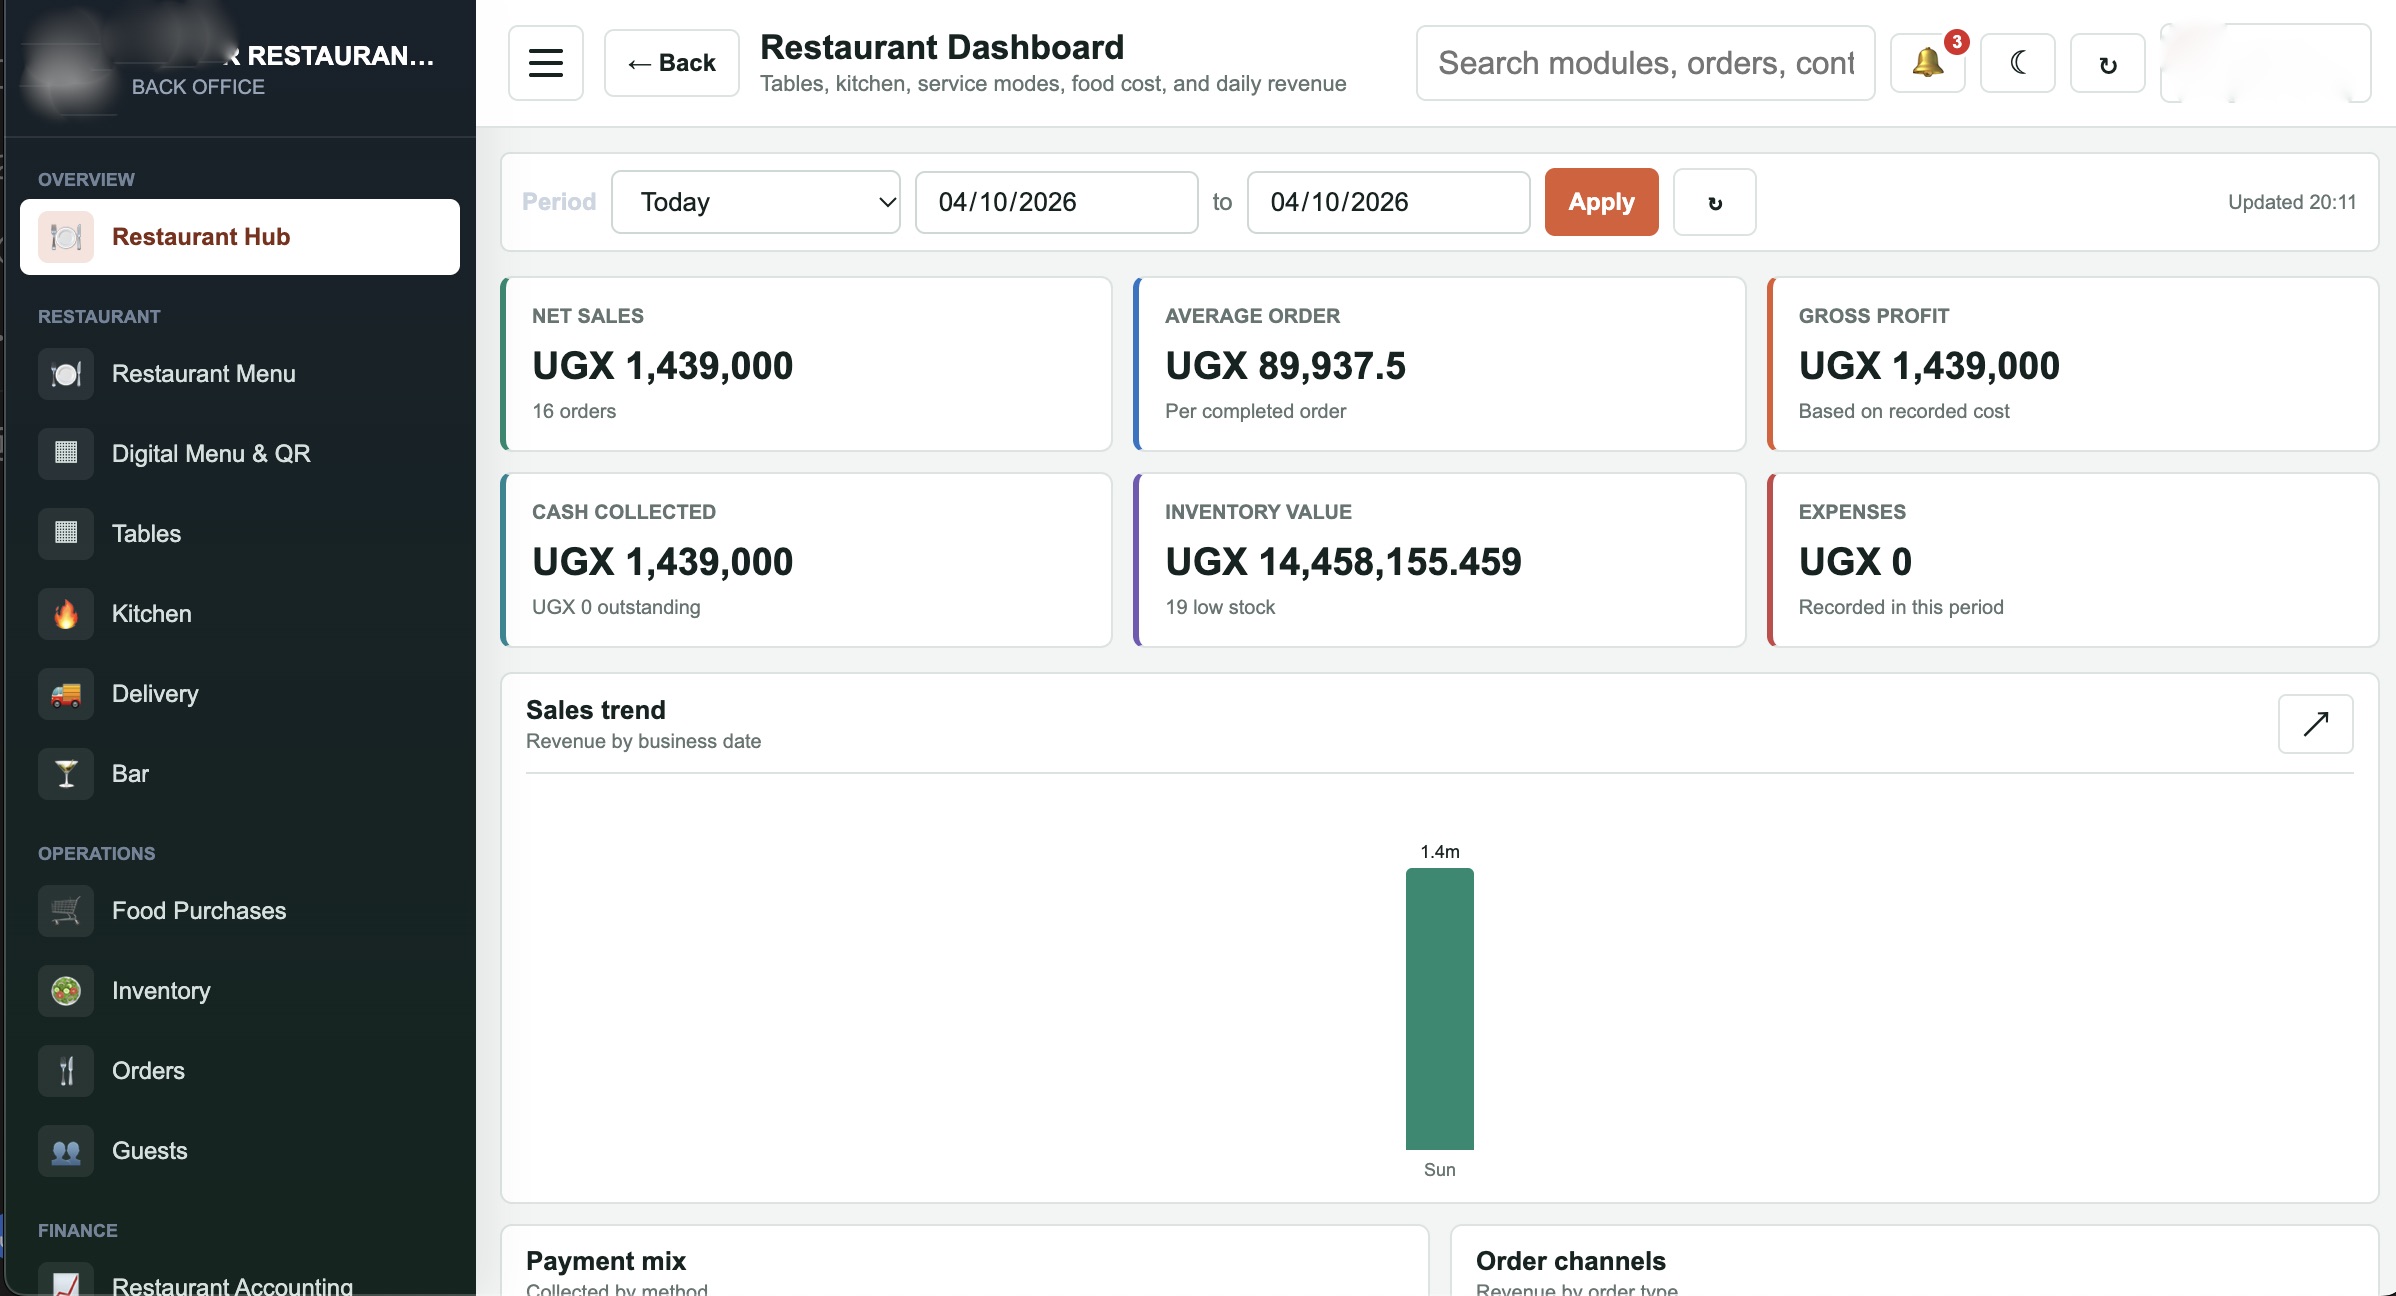Open Delivery sidebar item
Image resolution: width=2396 pixels, height=1296 pixels.
click(240, 694)
